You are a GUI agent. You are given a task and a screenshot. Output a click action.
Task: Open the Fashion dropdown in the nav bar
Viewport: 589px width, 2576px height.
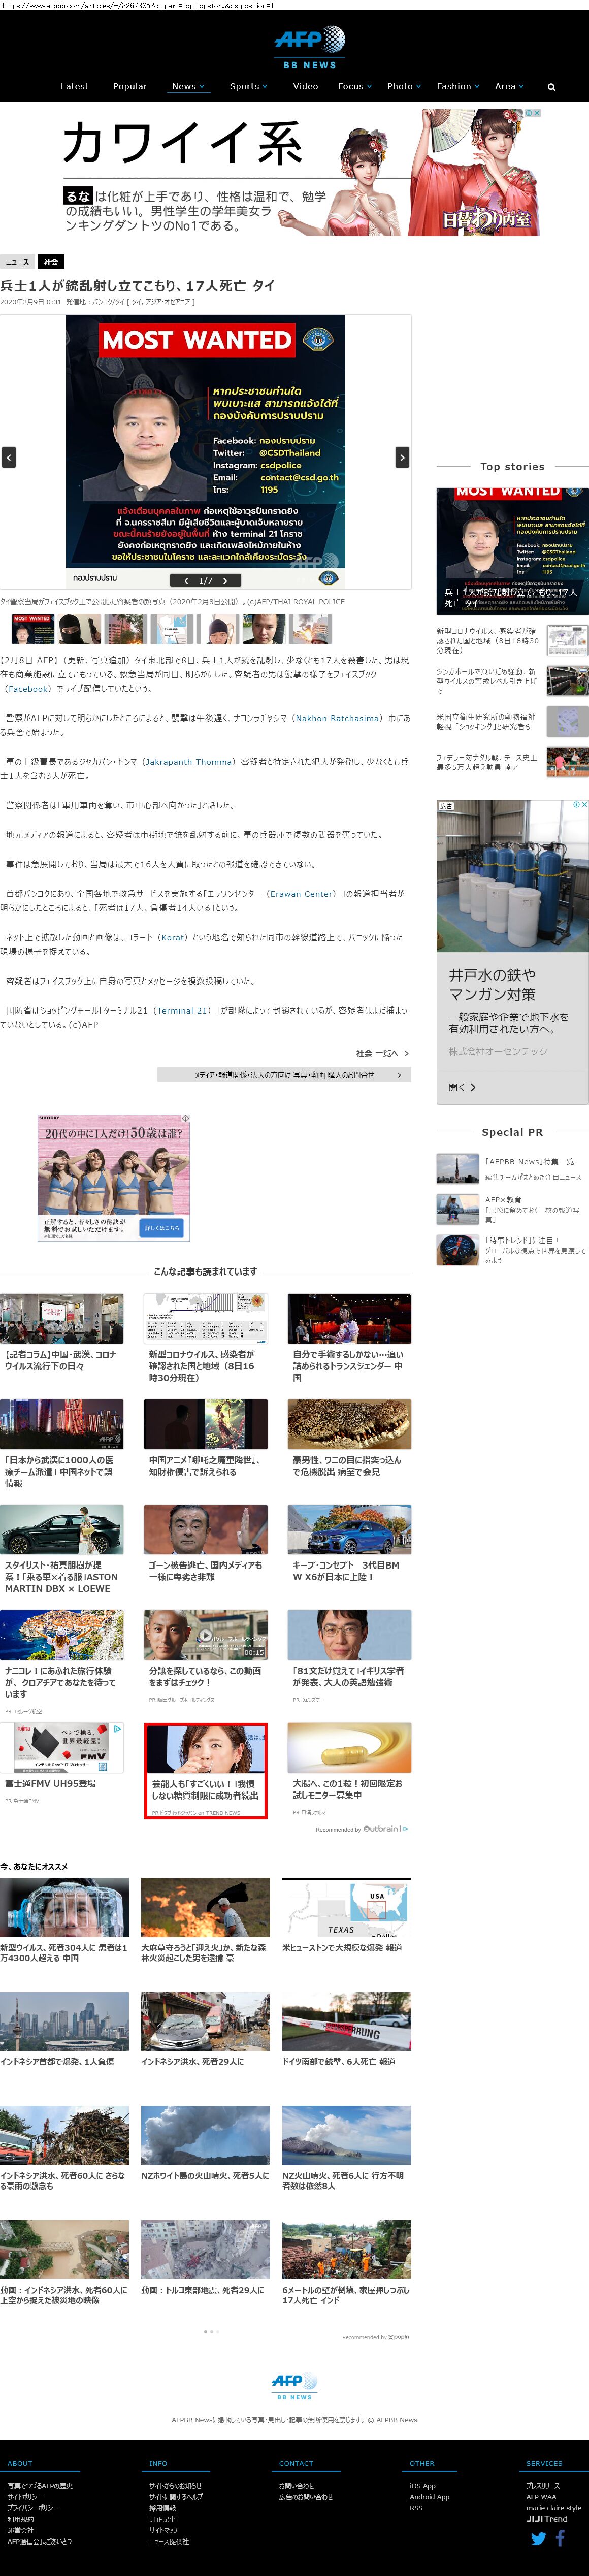(x=457, y=87)
